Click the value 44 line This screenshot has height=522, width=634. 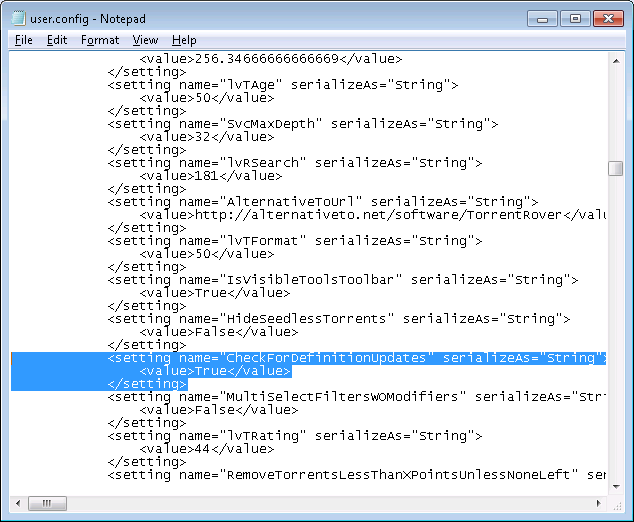(207, 449)
